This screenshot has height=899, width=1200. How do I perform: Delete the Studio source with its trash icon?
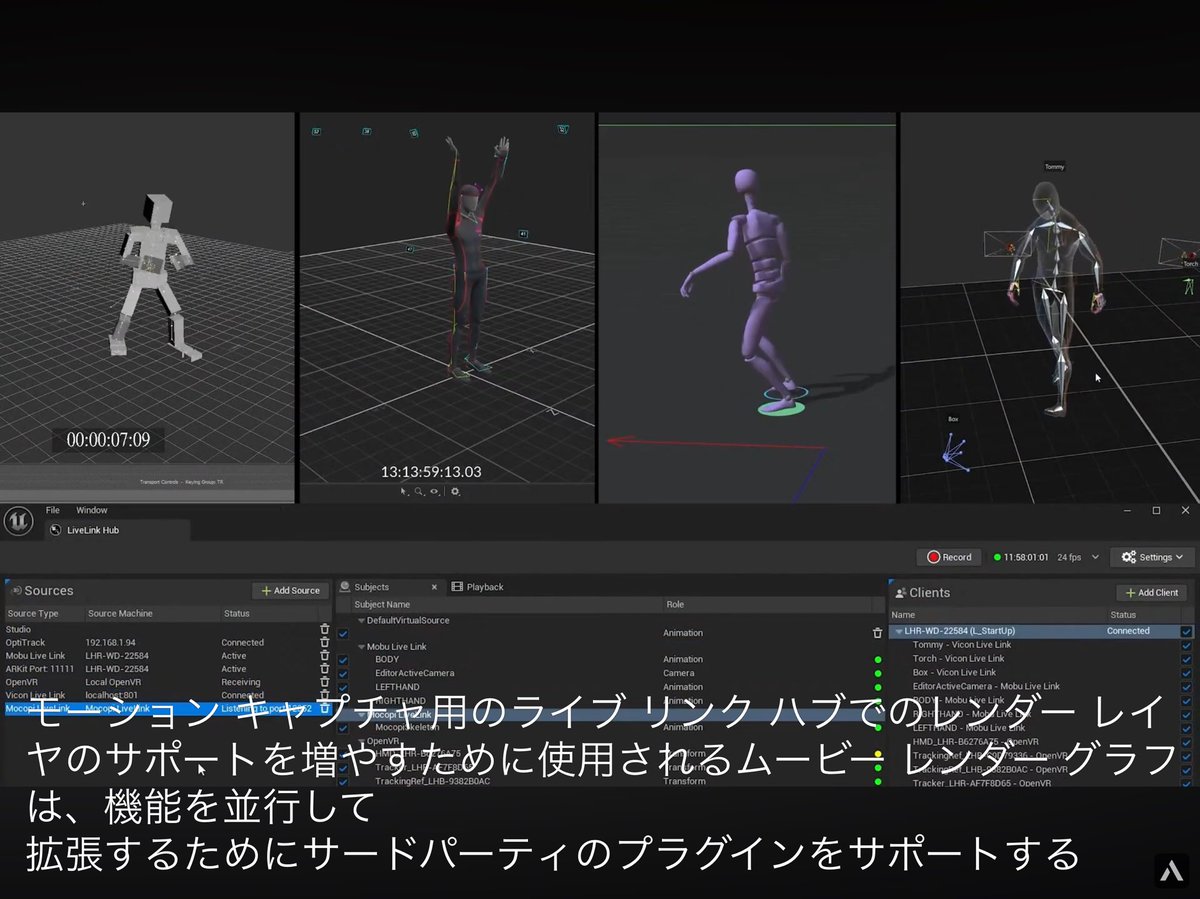(324, 629)
